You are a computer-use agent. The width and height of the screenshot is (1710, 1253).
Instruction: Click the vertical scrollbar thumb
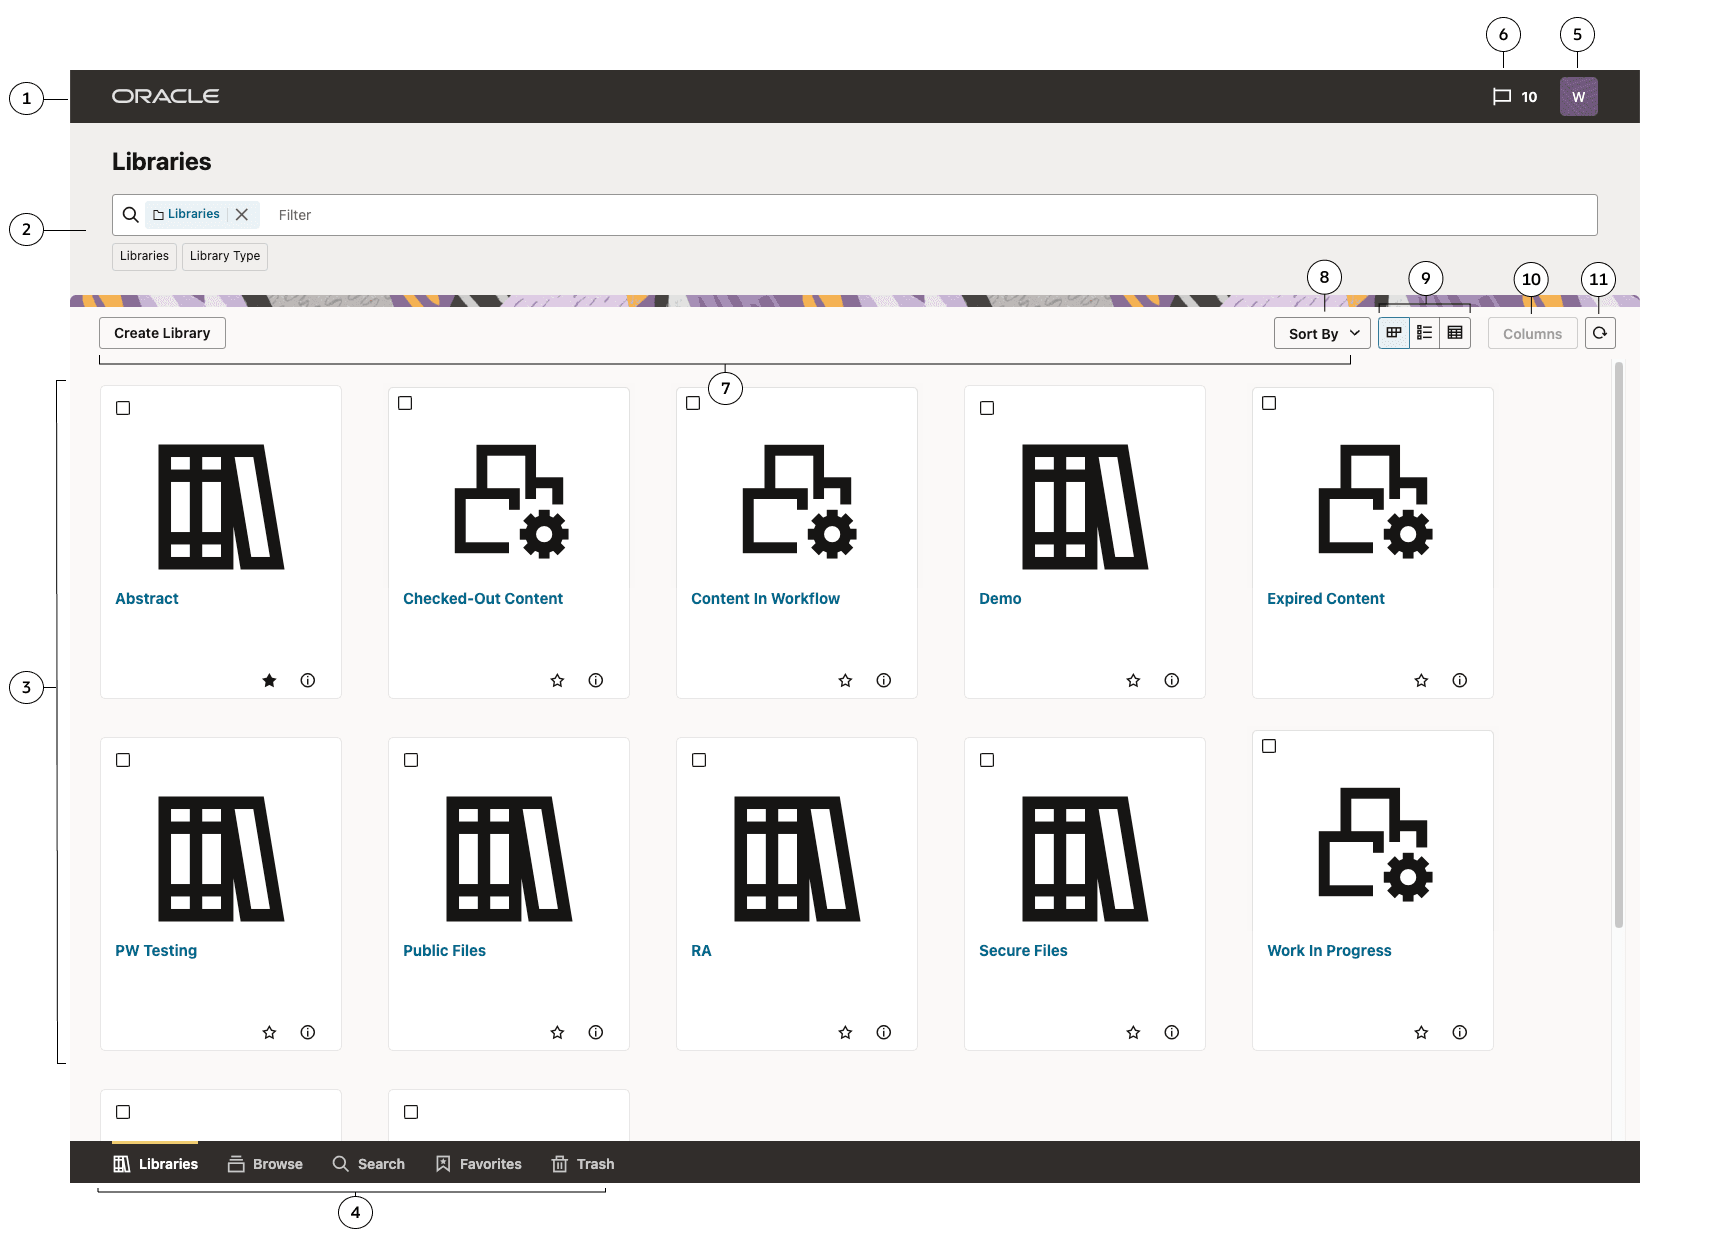coord(1618,645)
